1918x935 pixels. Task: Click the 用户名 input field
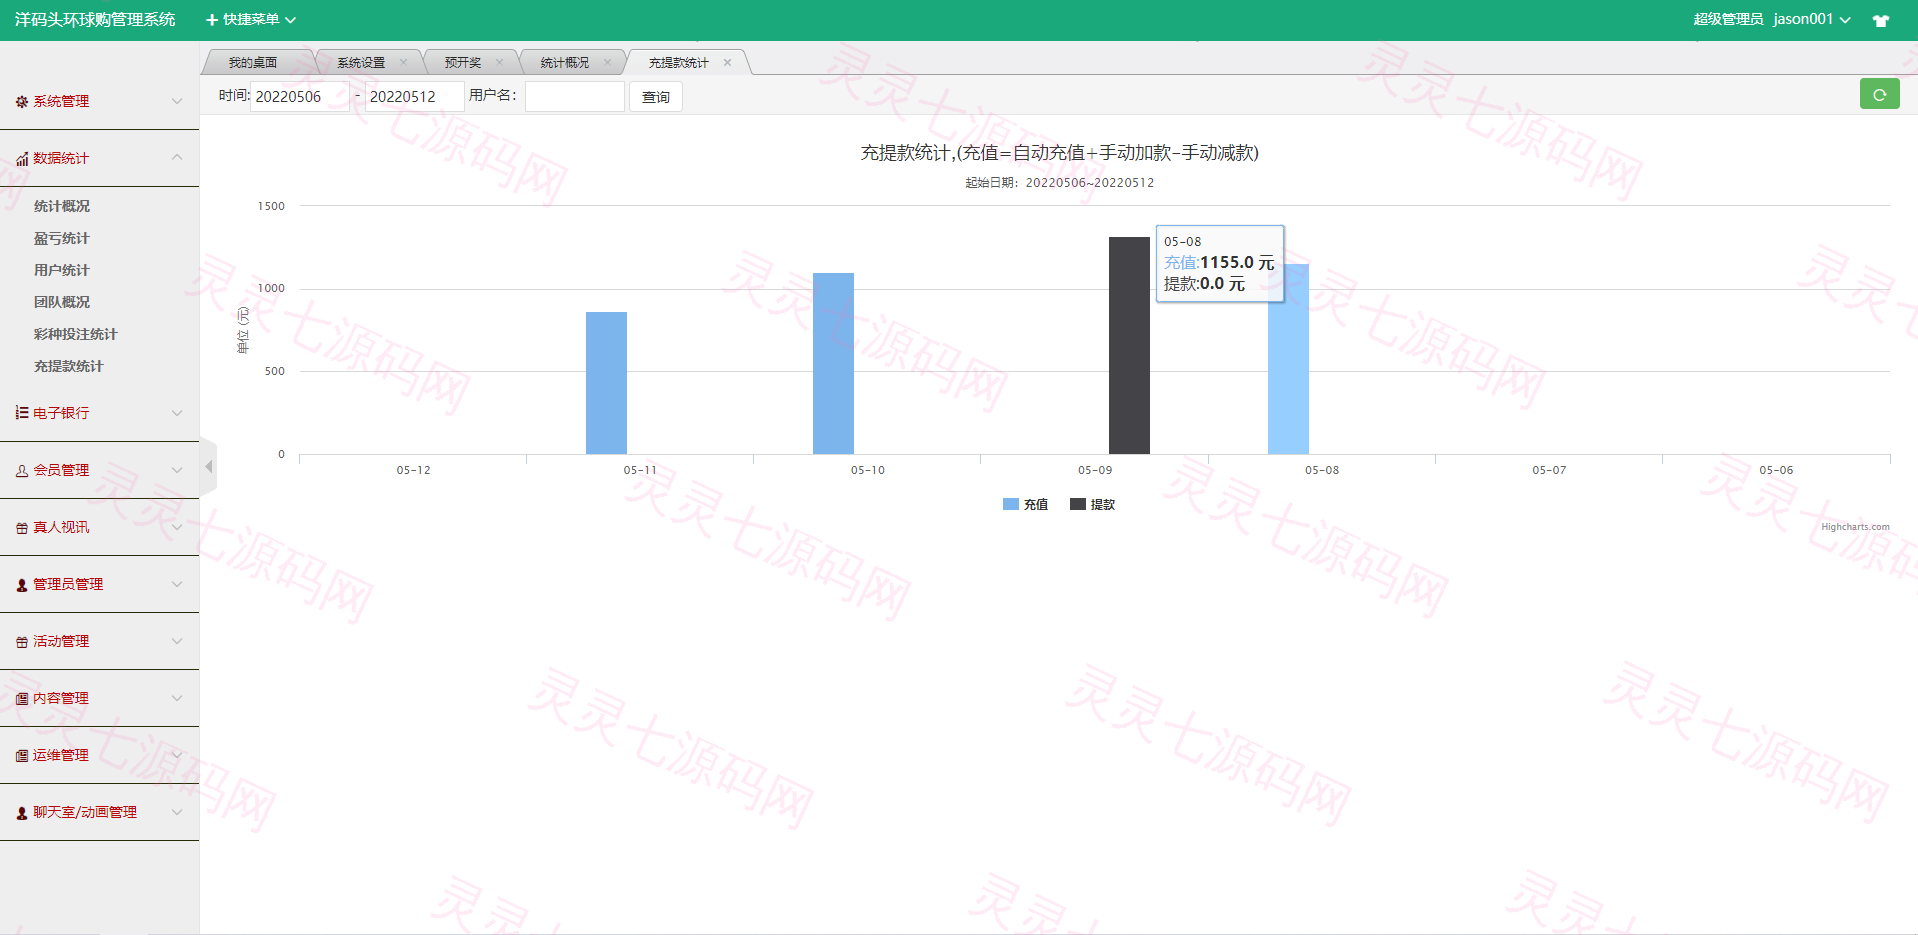coord(575,97)
